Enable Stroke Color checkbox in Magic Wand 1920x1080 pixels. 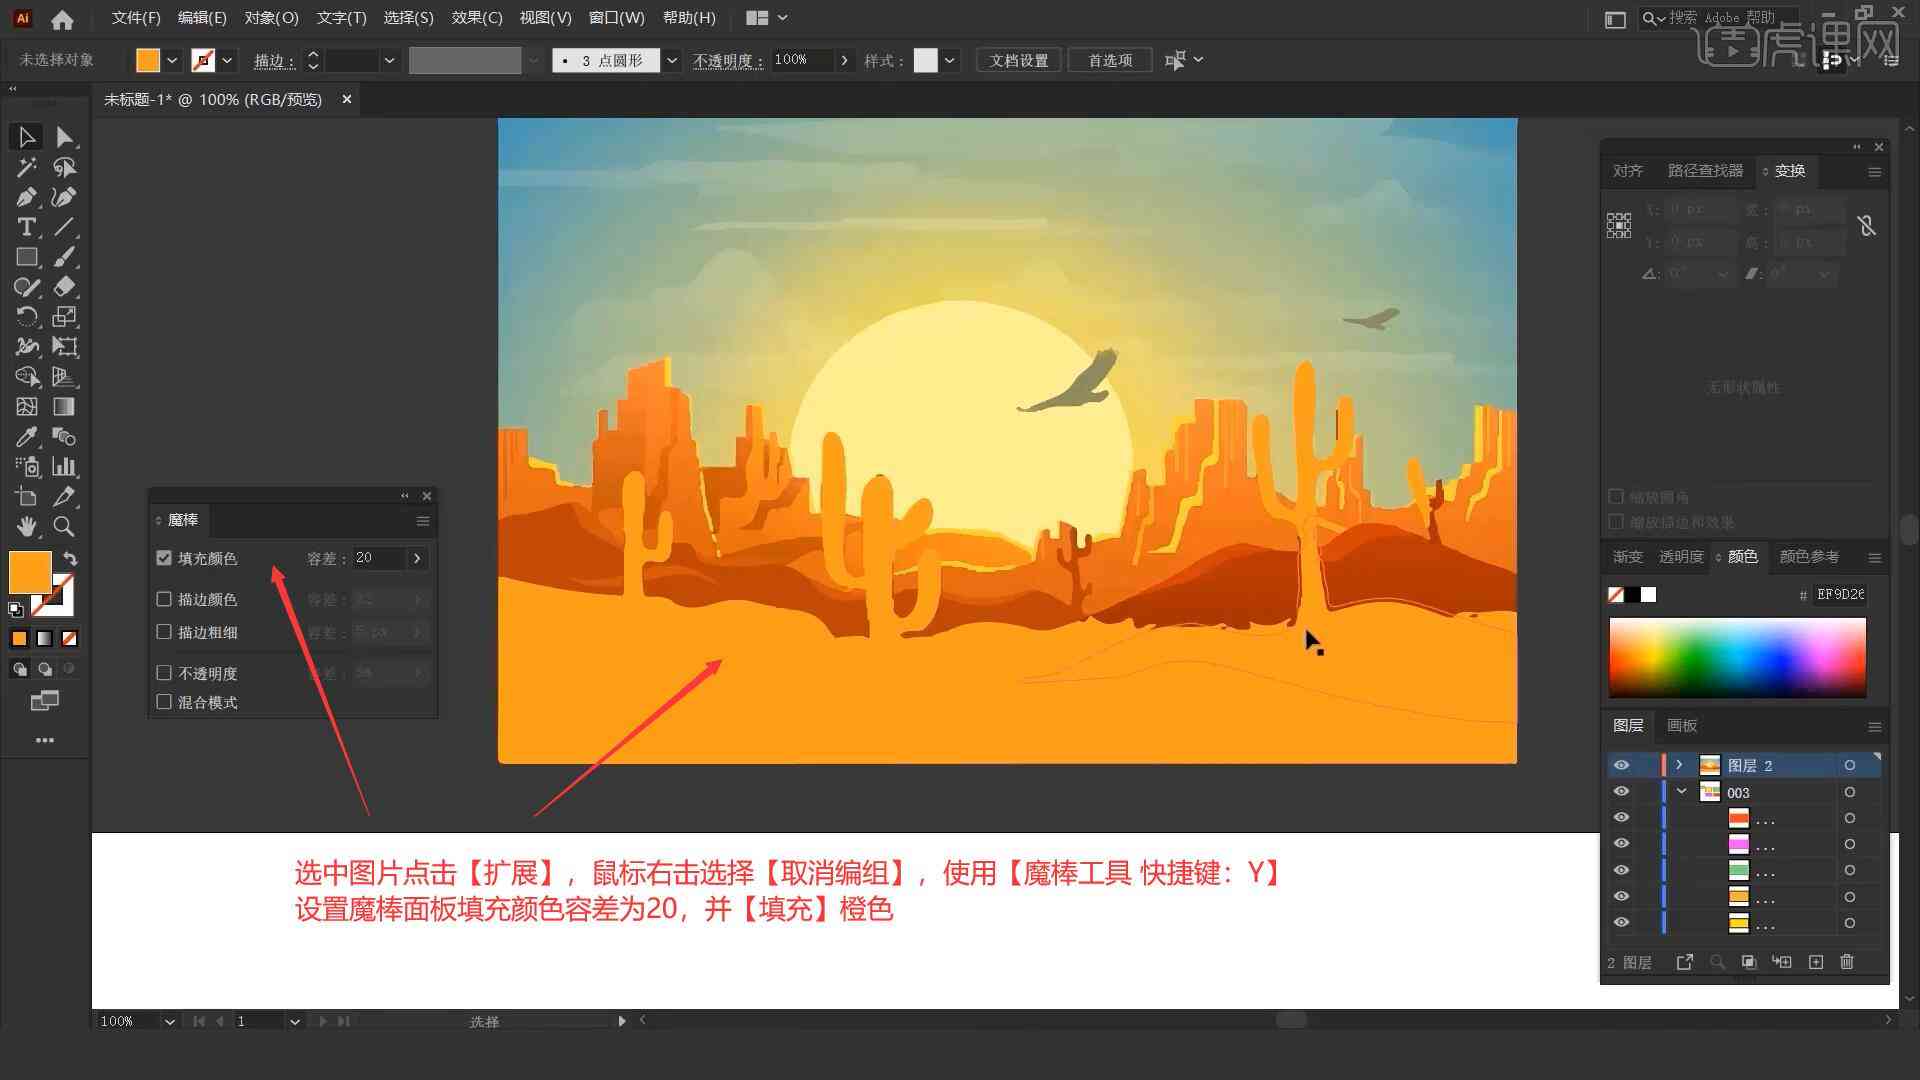[x=165, y=599]
